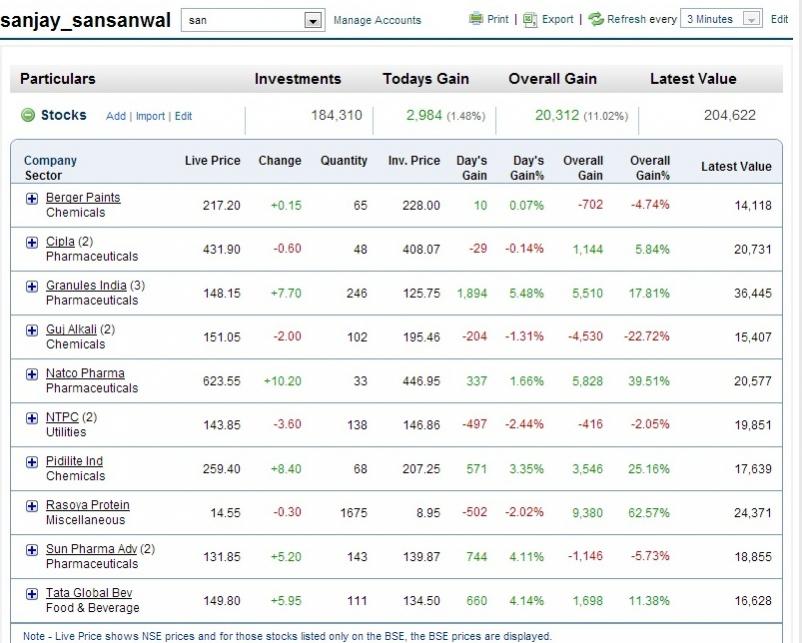Open the refresh interval '3 Minutes' dropdown
The image size is (802, 643).
pyautogui.click(x=751, y=19)
